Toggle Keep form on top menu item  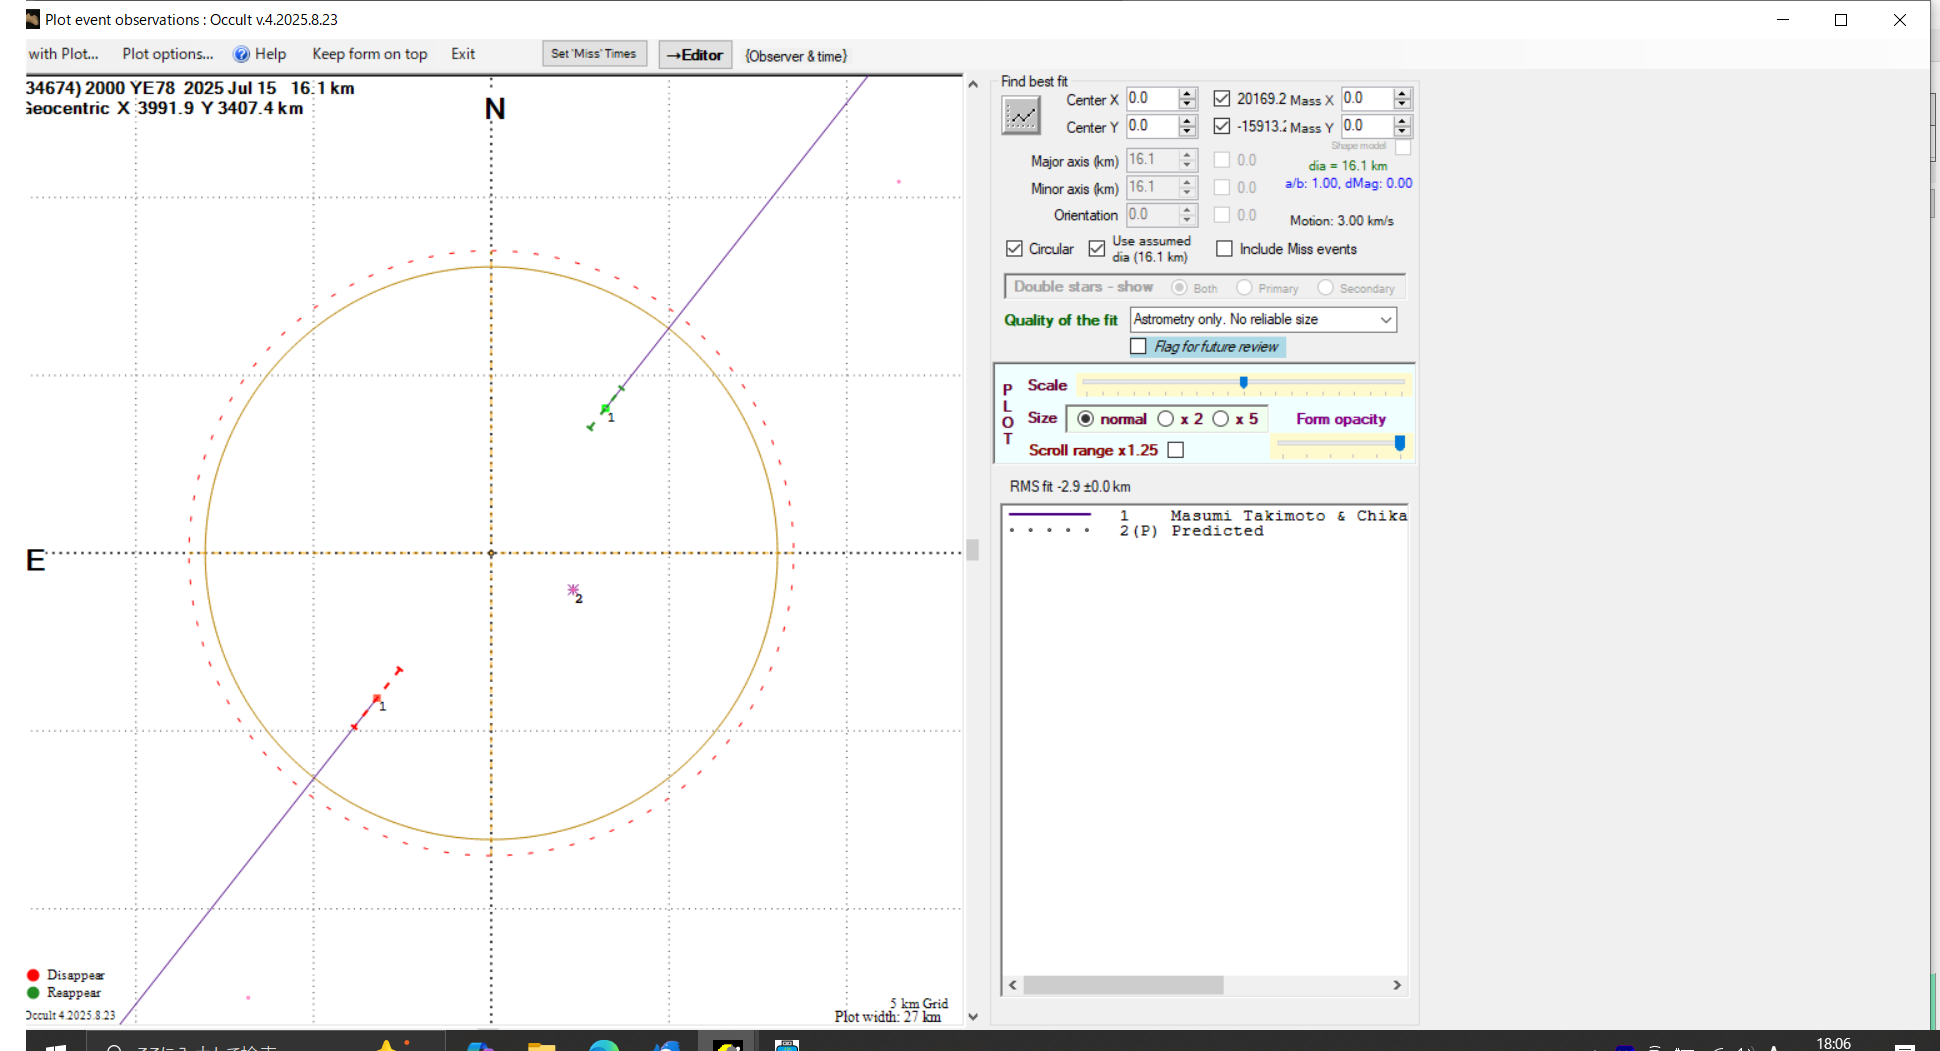(x=369, y=54)
